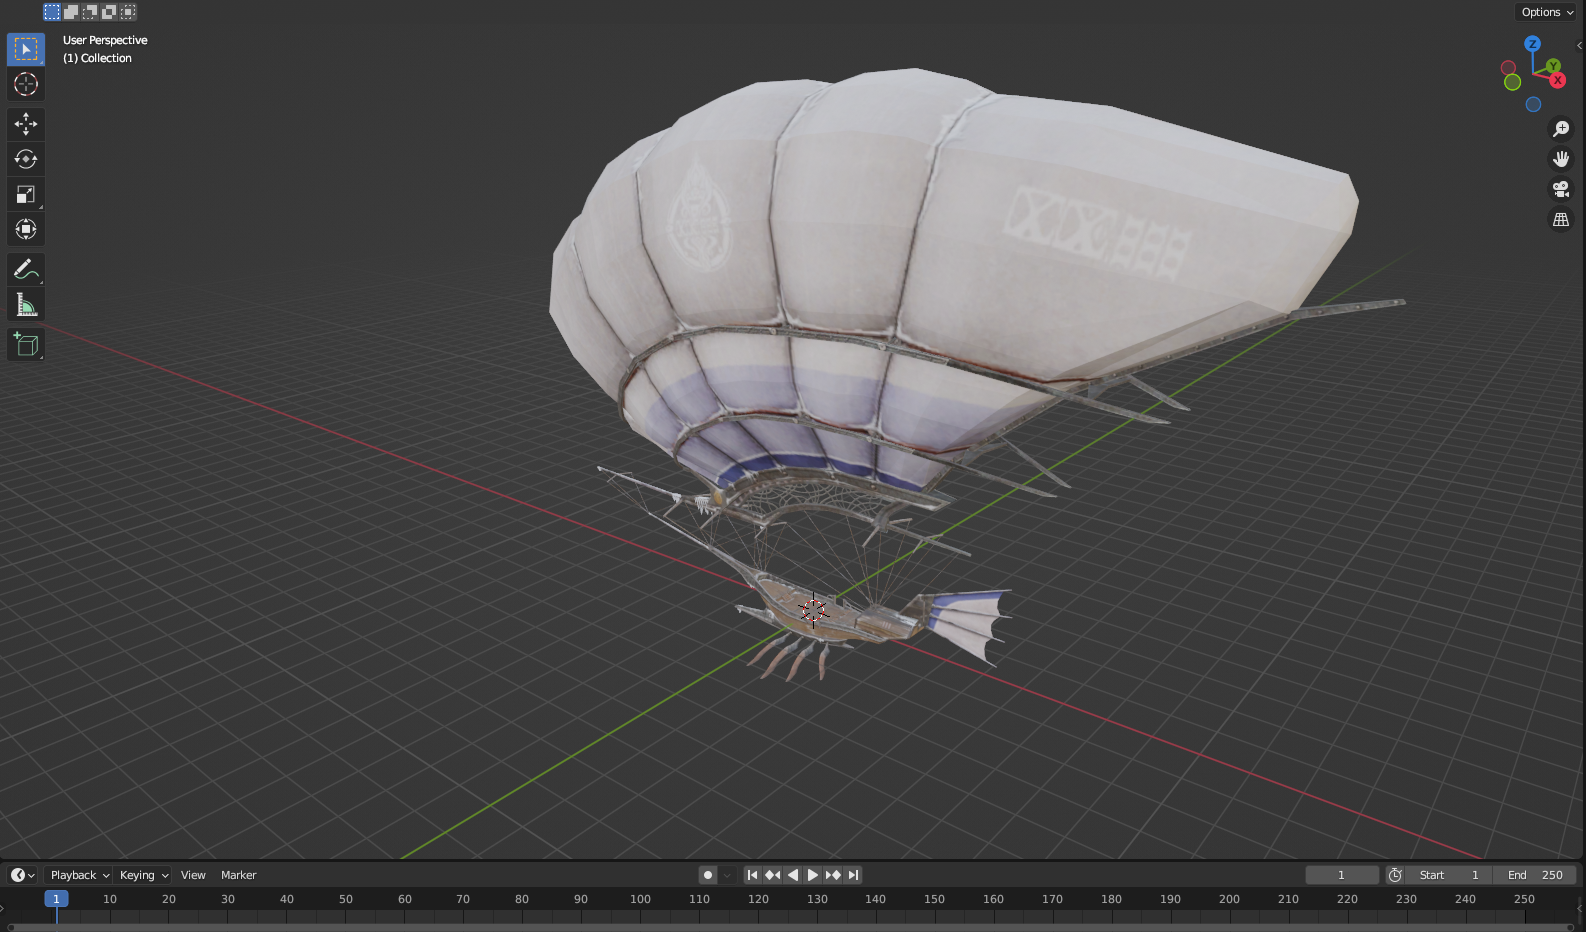Set selection mode to subtract
The width and height of the screenshot is (1586, 932).
[90, 12]
